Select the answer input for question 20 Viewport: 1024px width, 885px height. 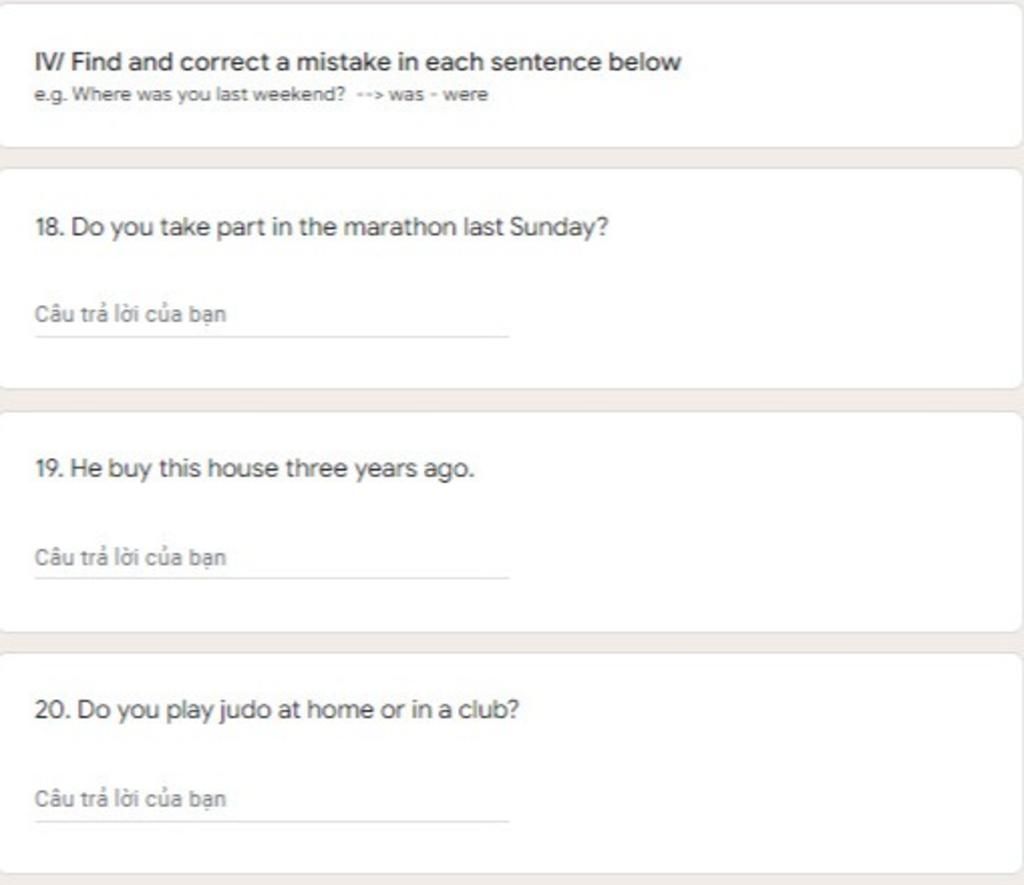(271, 800)
